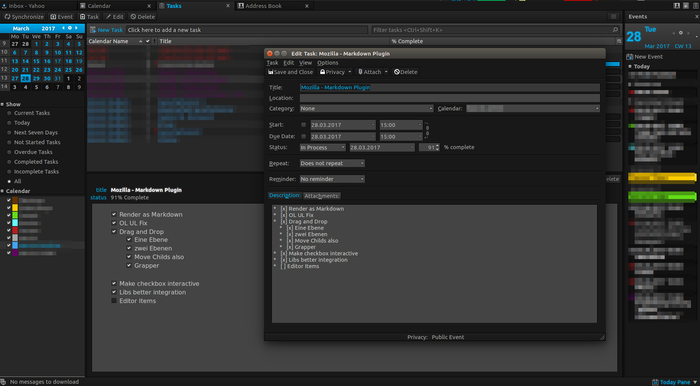Screen dimensions: 700x386
Task: Open the Privacy dropdown arrow
Action: click(350, 72)
